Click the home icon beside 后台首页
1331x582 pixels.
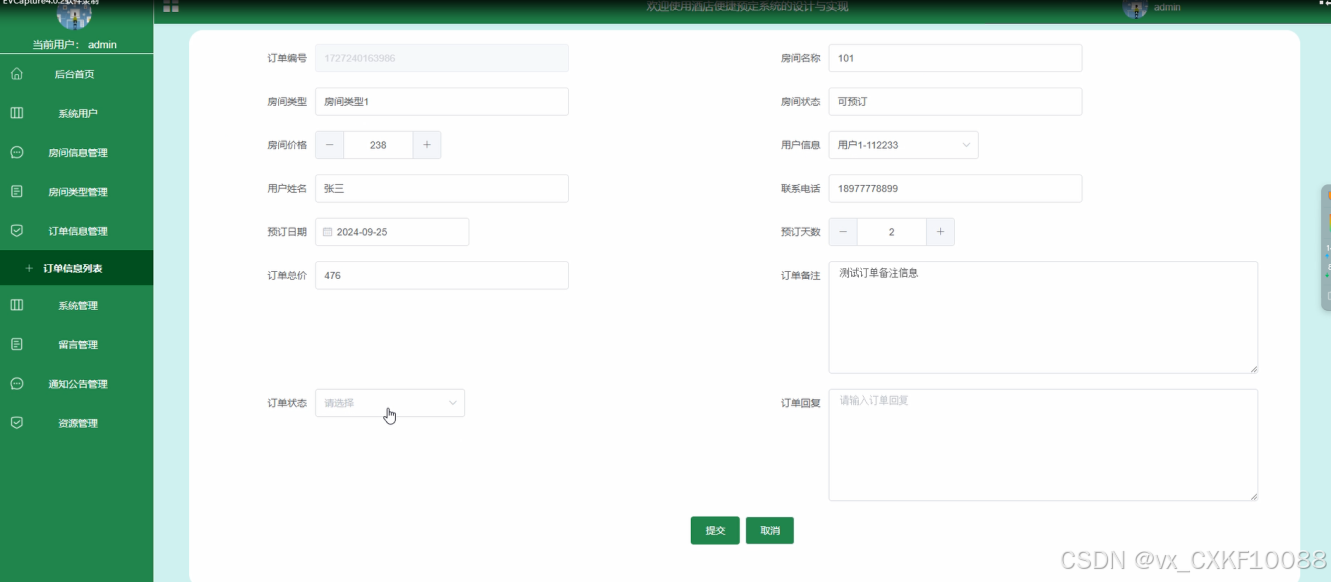point(16,74)
